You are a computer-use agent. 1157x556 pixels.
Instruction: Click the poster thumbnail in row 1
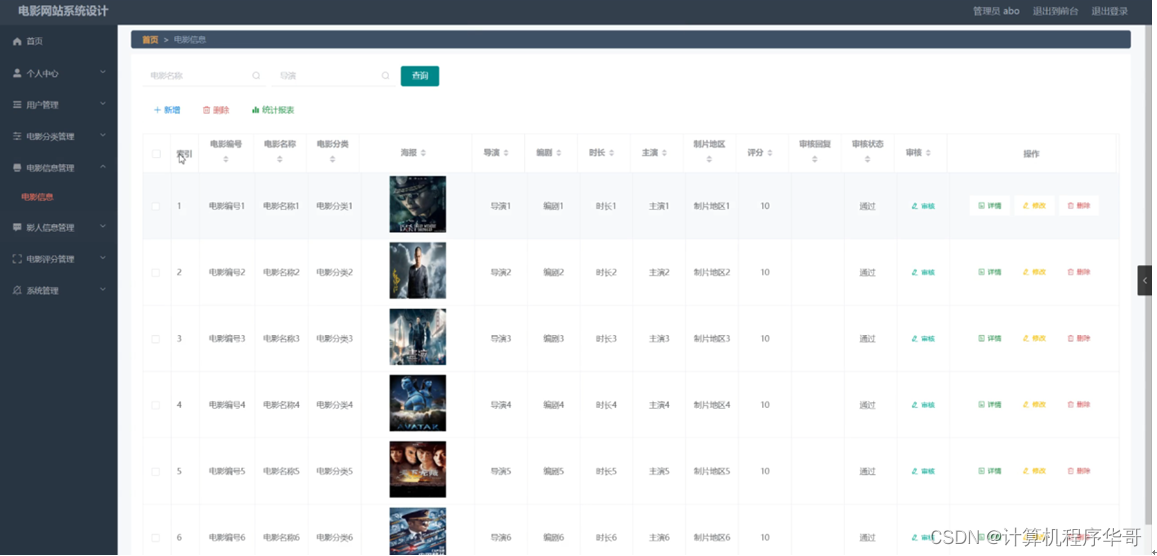(418, 204)
